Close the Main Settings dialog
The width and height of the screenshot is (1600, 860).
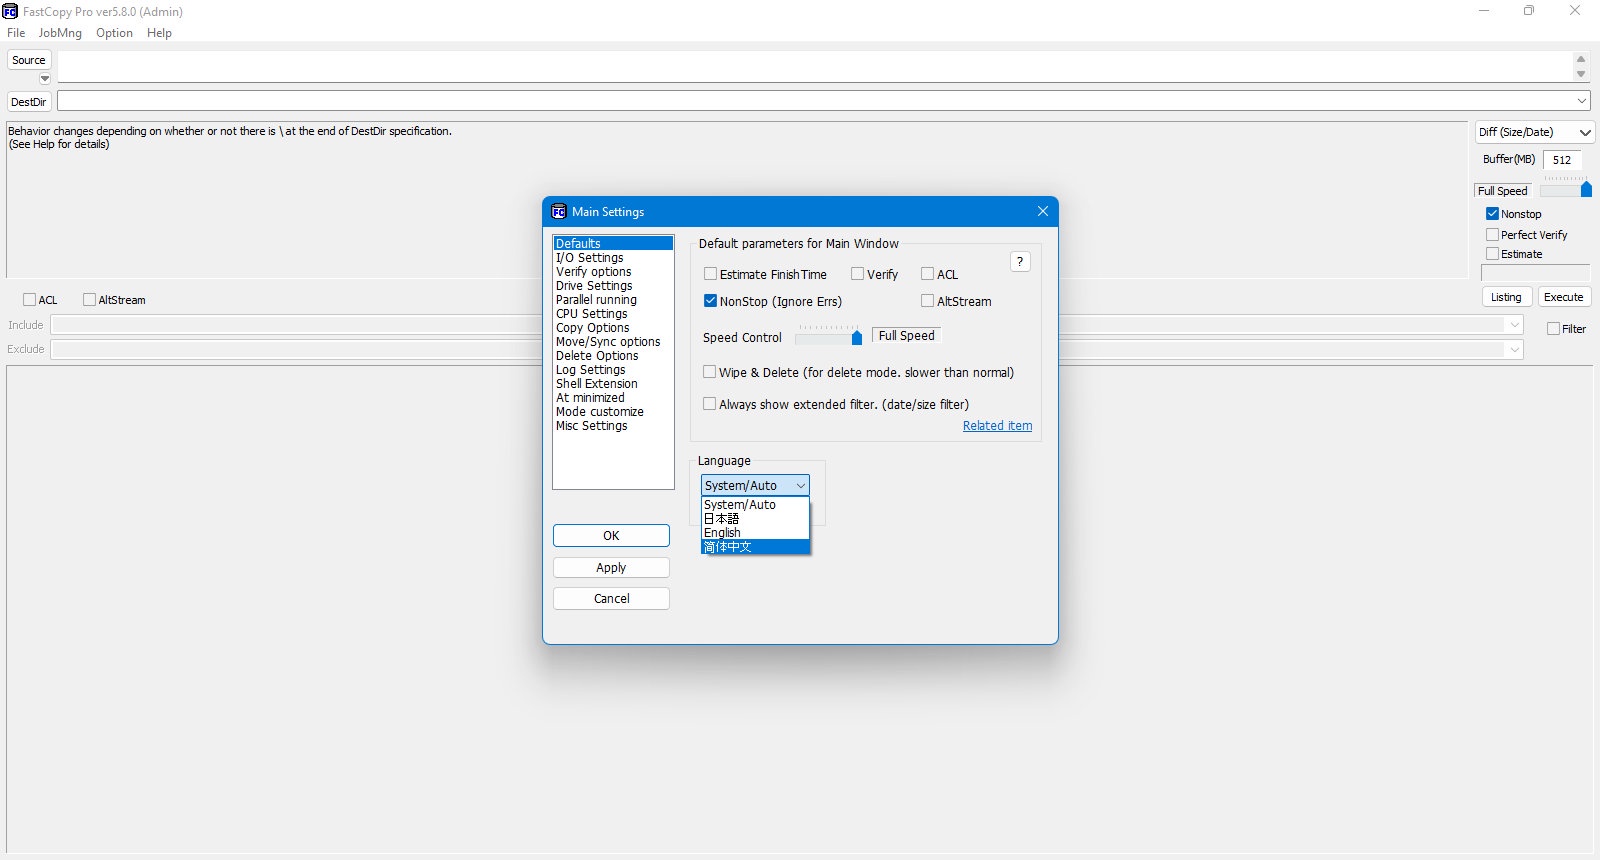point(1043,211)
